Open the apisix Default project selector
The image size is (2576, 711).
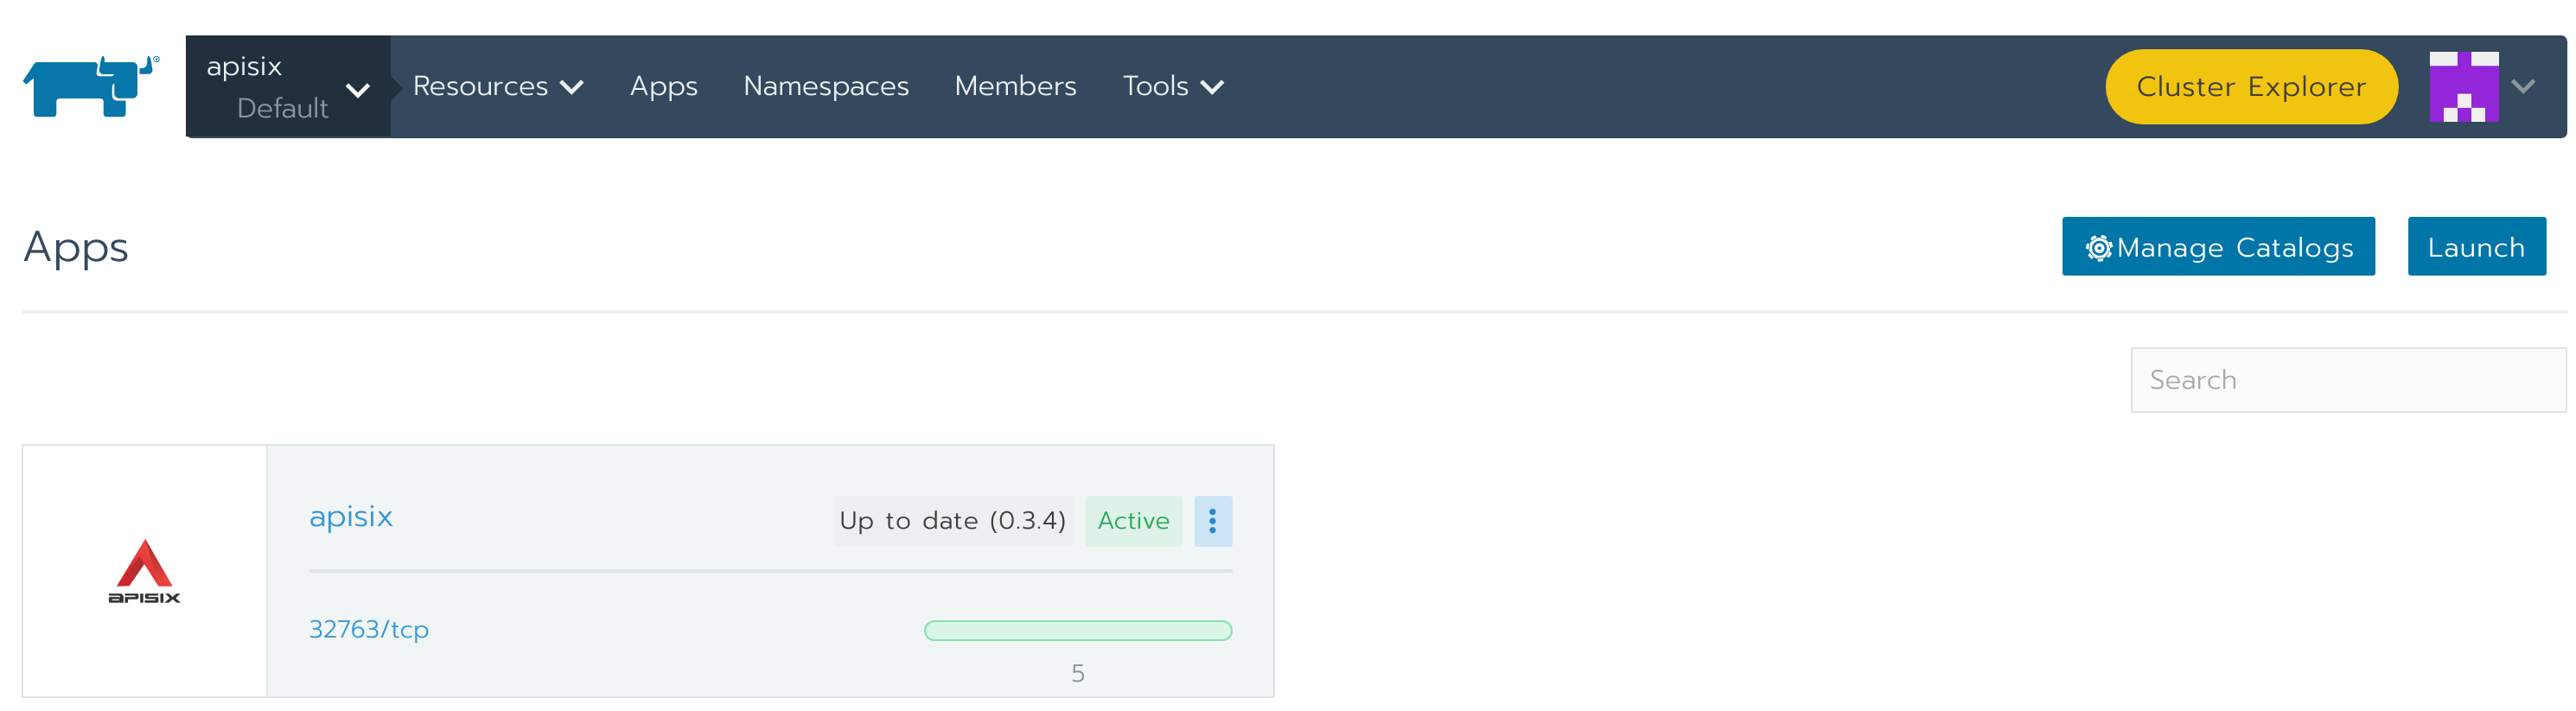coord(287,87)
